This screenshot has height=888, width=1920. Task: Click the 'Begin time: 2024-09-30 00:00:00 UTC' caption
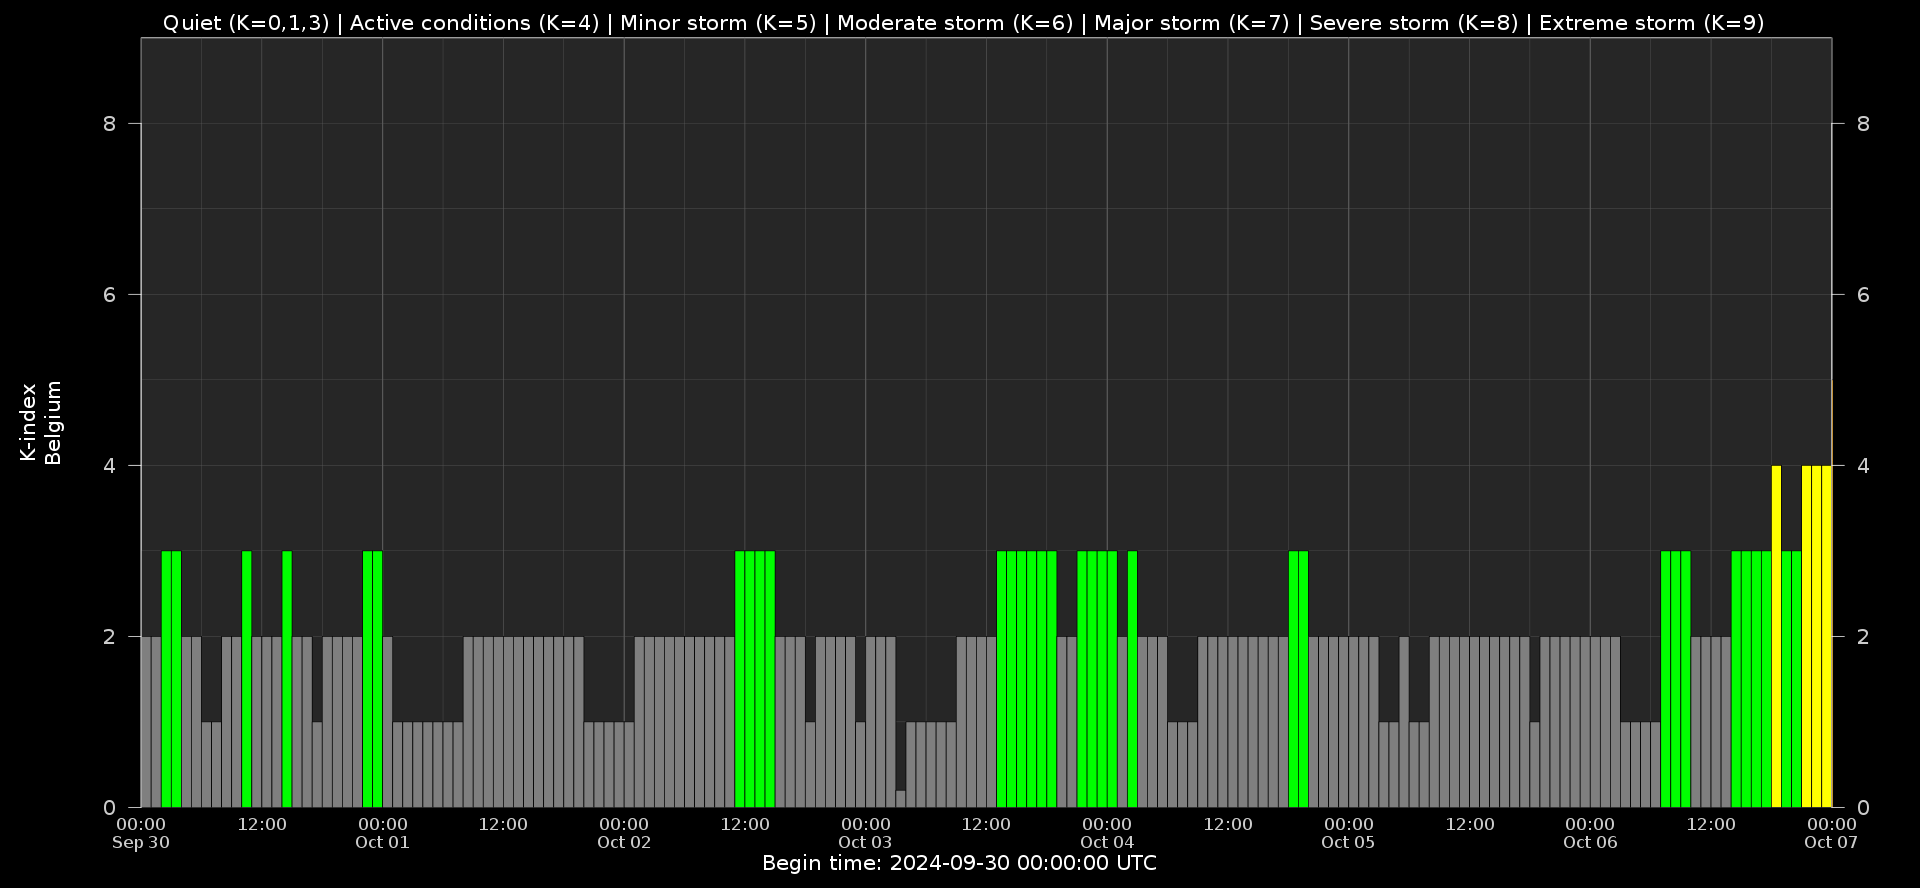click(959, 863)
